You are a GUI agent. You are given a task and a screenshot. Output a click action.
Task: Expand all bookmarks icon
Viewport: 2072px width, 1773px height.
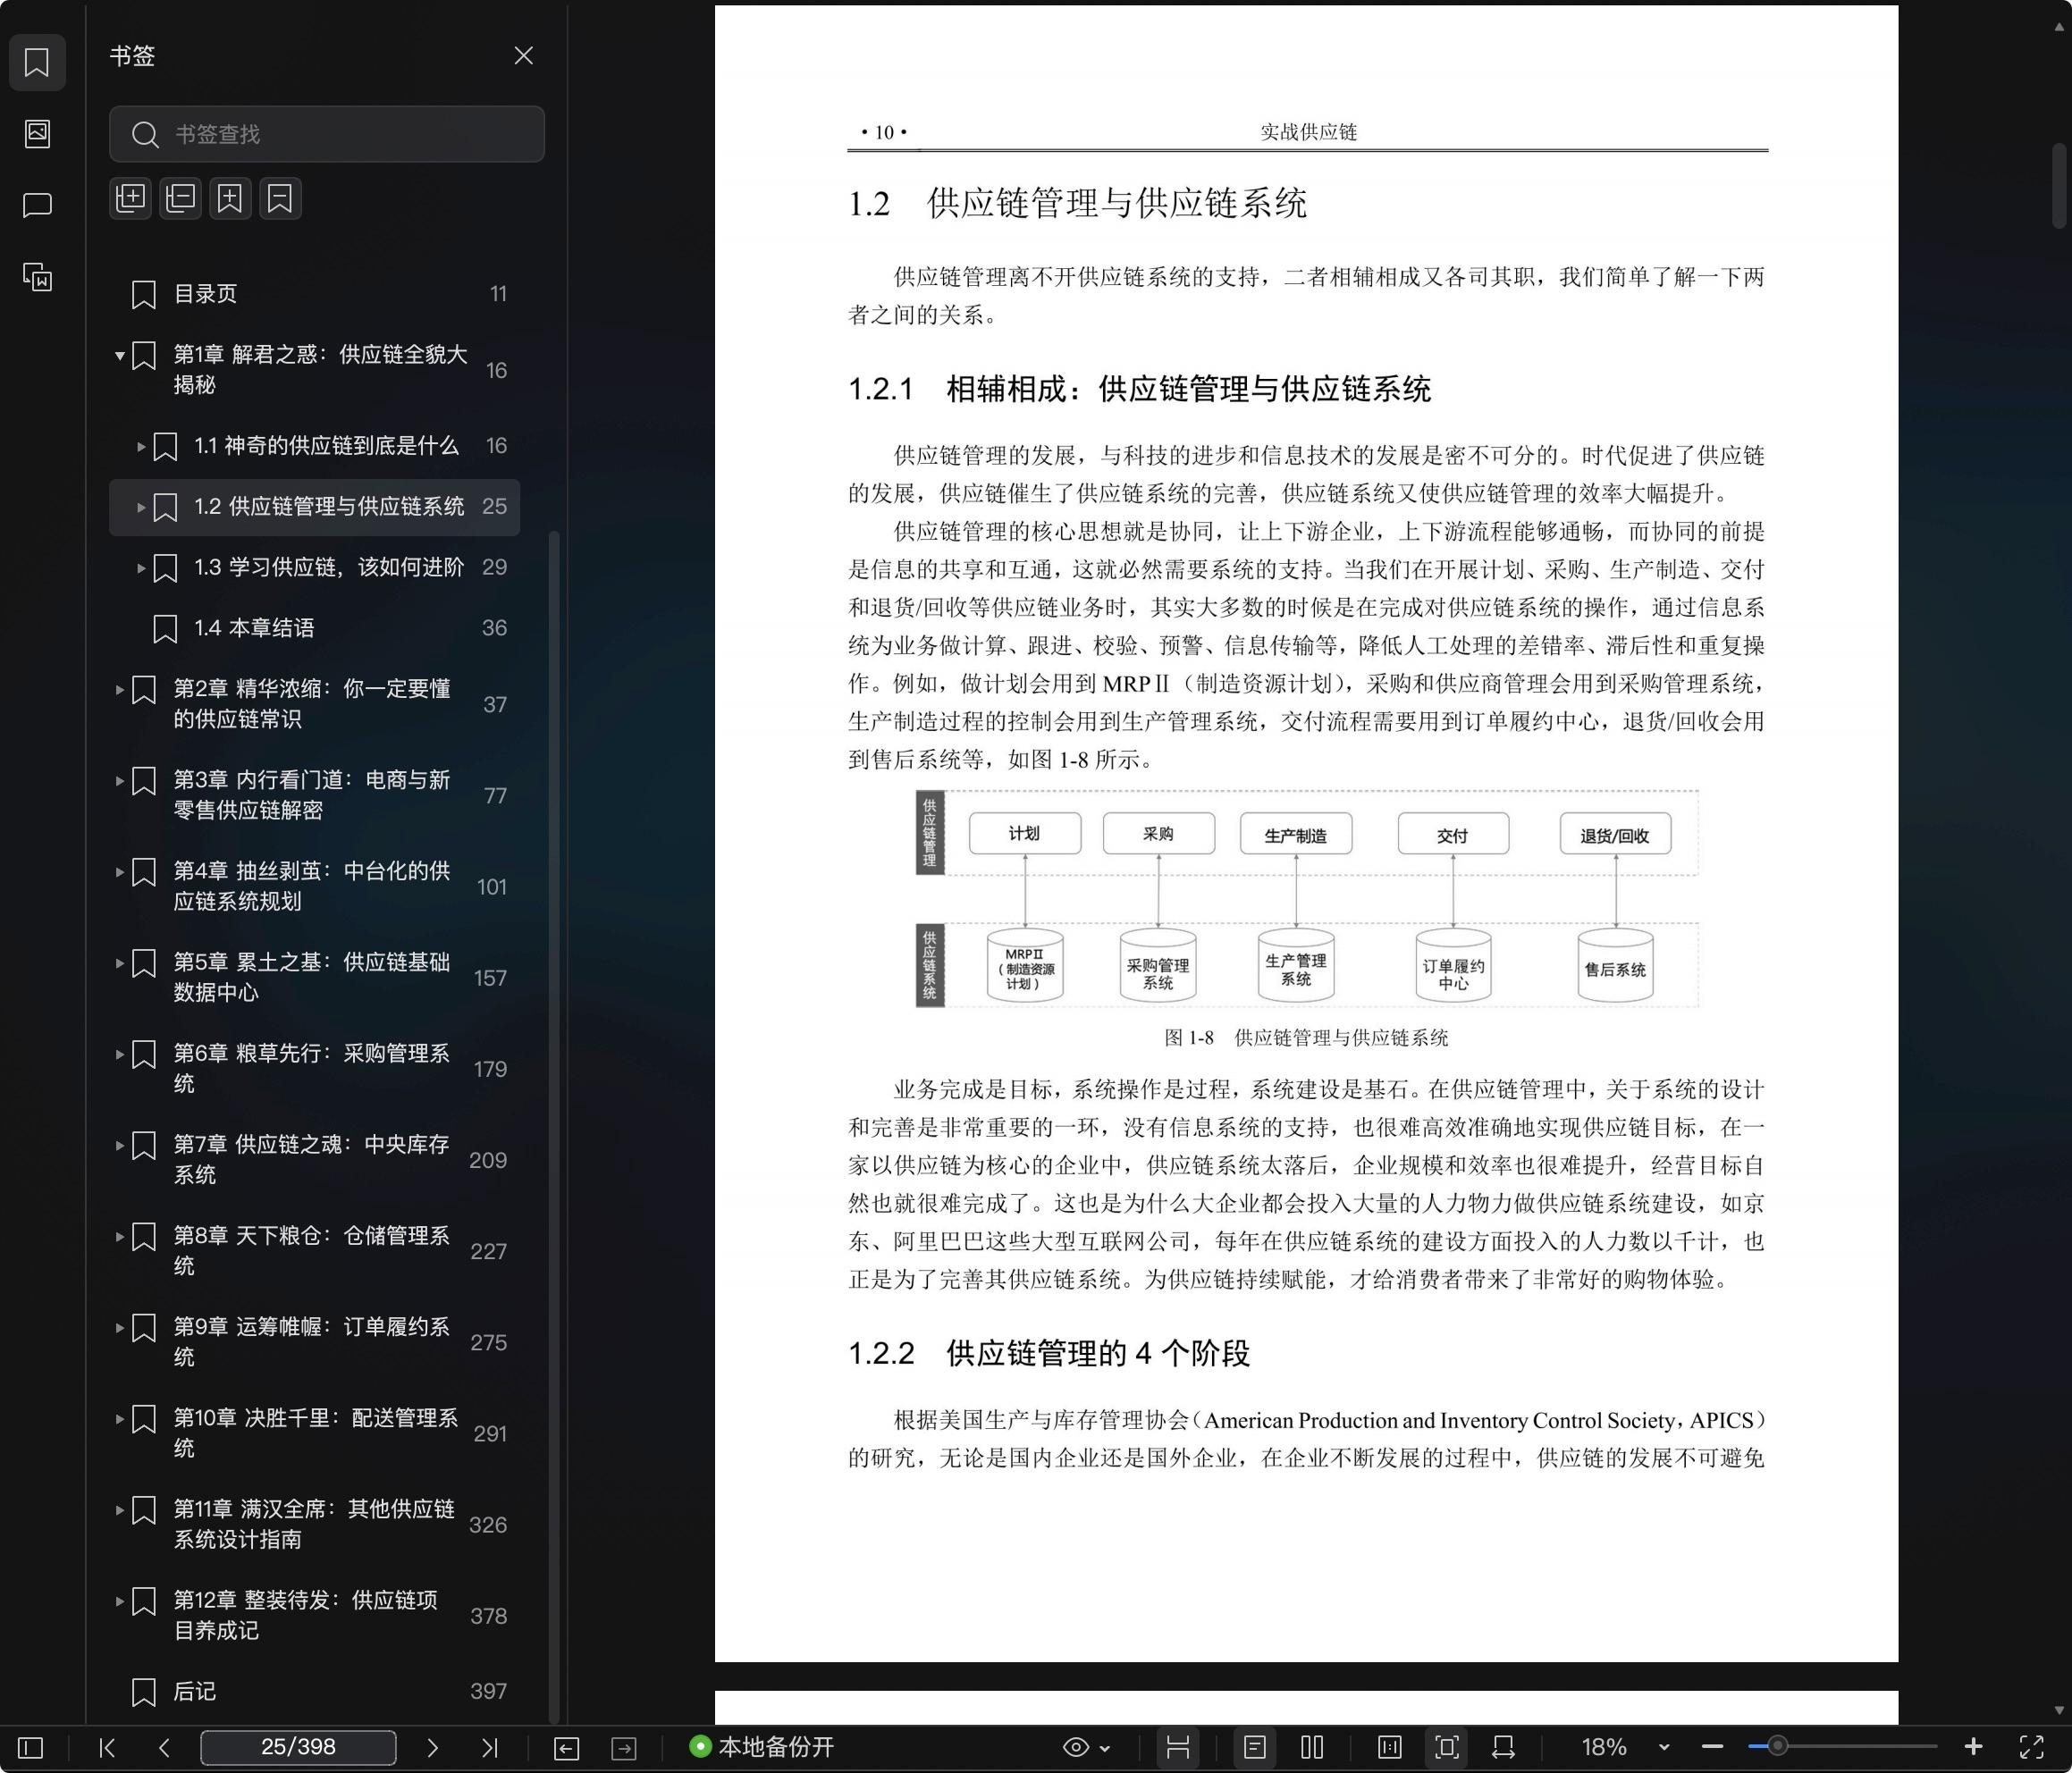tap(131, 198)
